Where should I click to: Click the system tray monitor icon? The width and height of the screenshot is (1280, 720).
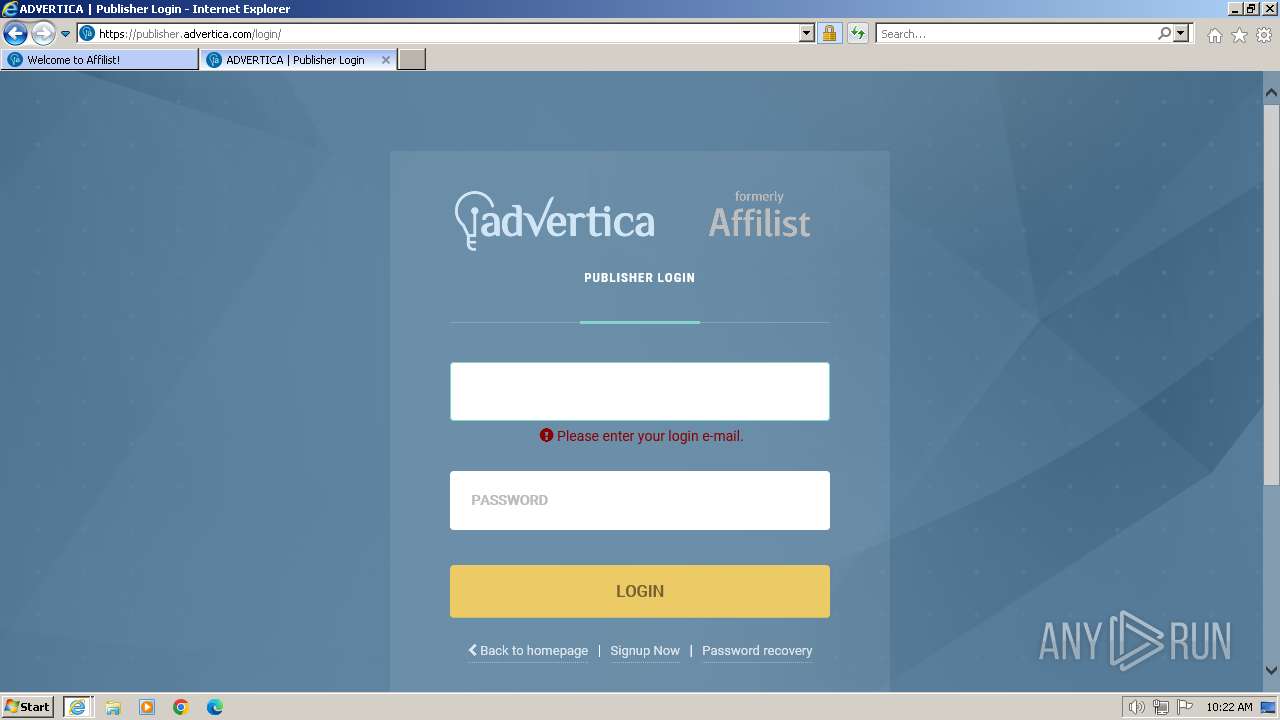click(1268, 707)
